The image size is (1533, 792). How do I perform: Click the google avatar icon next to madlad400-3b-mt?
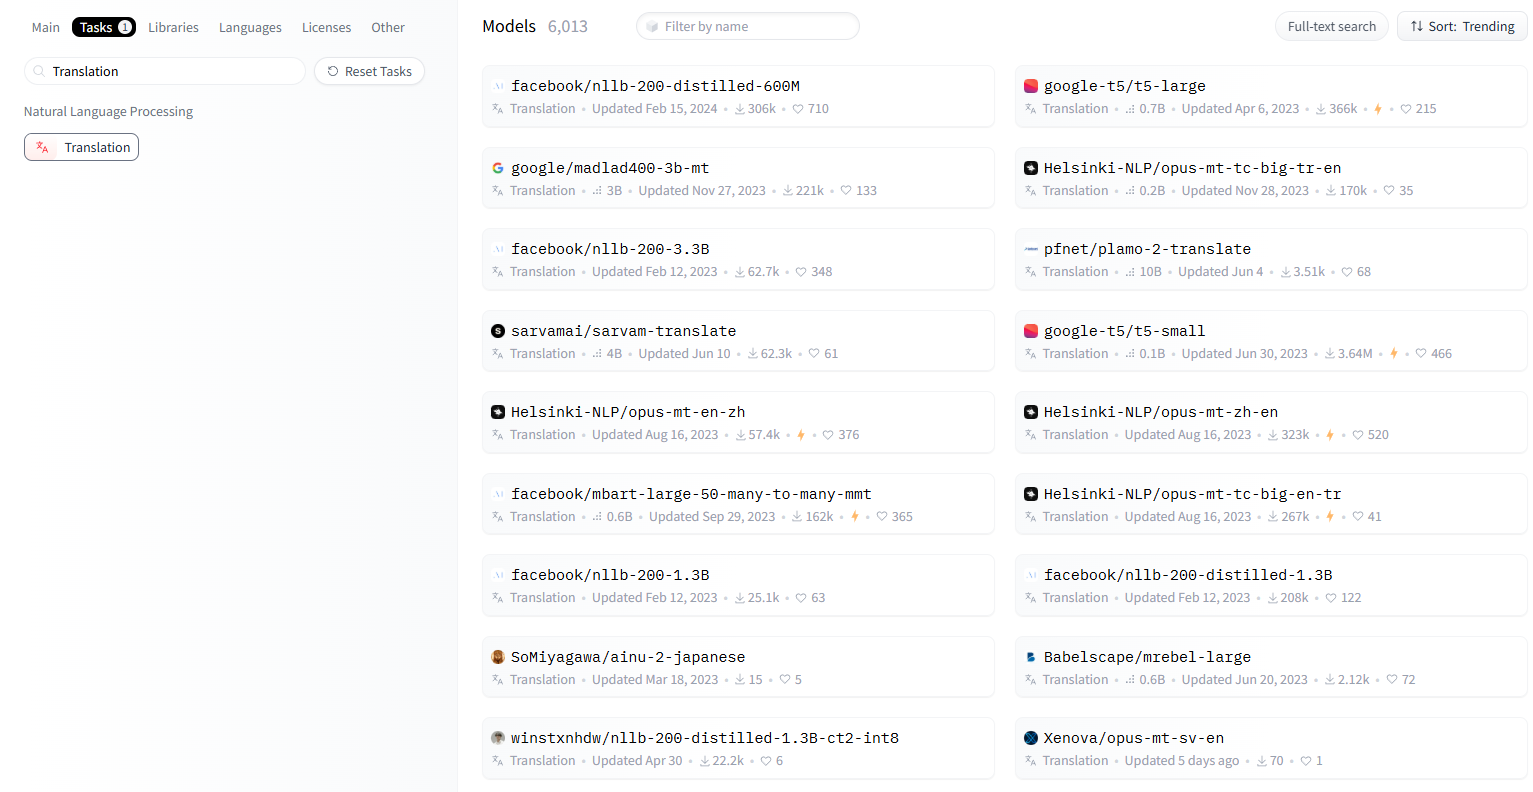(x=498, y=168)
